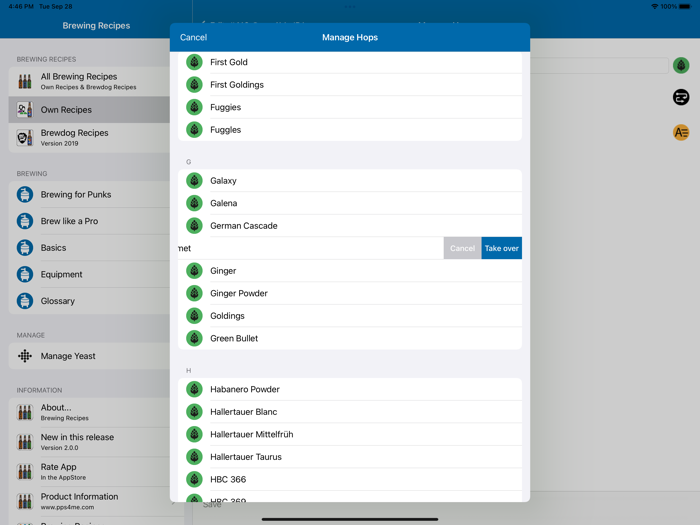Screen dimensions: 700x525
Task: Click the Brewing for Punks kettle icon
Action: (25, 195)
